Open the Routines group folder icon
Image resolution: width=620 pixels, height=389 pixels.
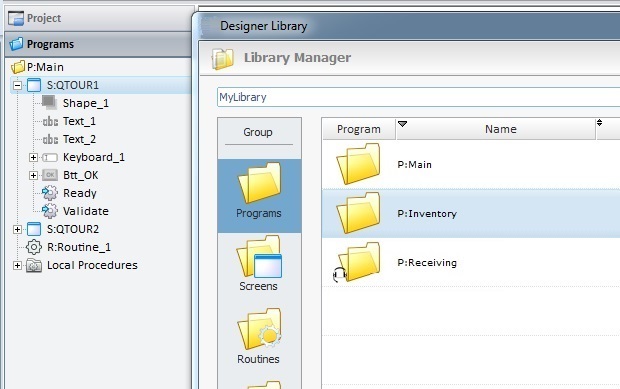[x=259, y=329]
